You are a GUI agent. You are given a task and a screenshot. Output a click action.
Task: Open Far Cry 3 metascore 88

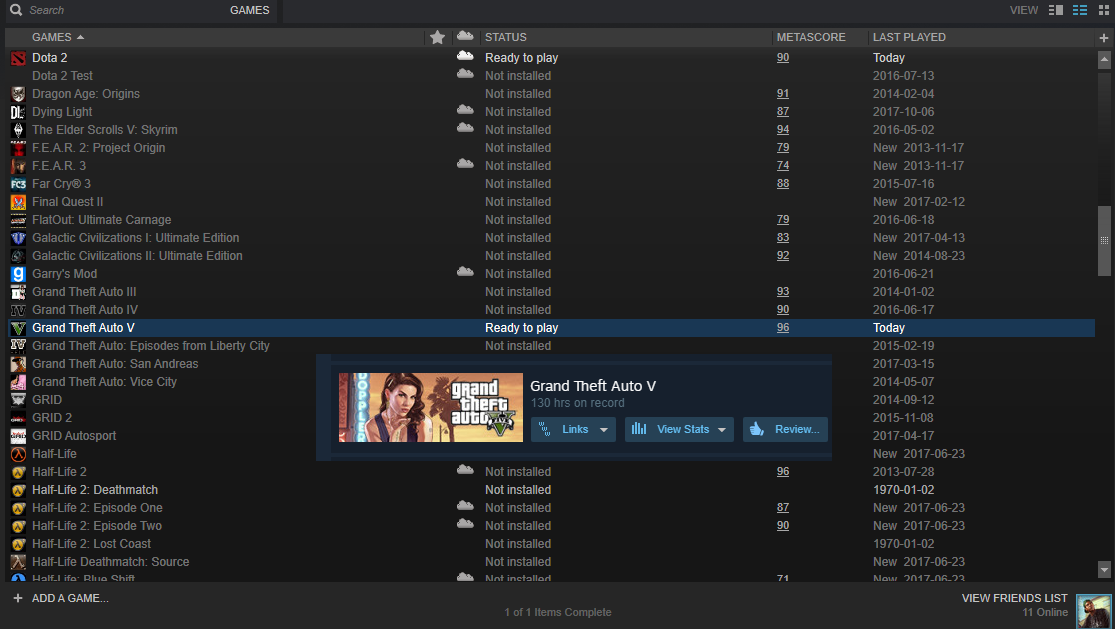click(782, 183)
